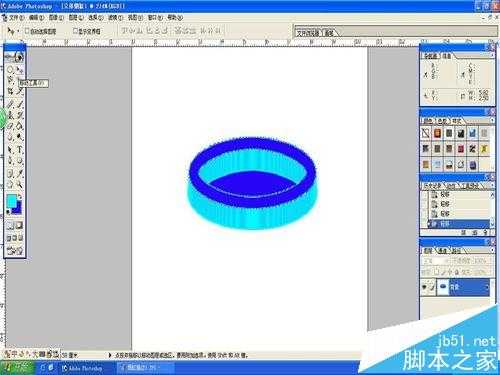The width and height of the screenshot is (500, 375).
Task: Switch to the Swatches tab
Action: [442, 121]
